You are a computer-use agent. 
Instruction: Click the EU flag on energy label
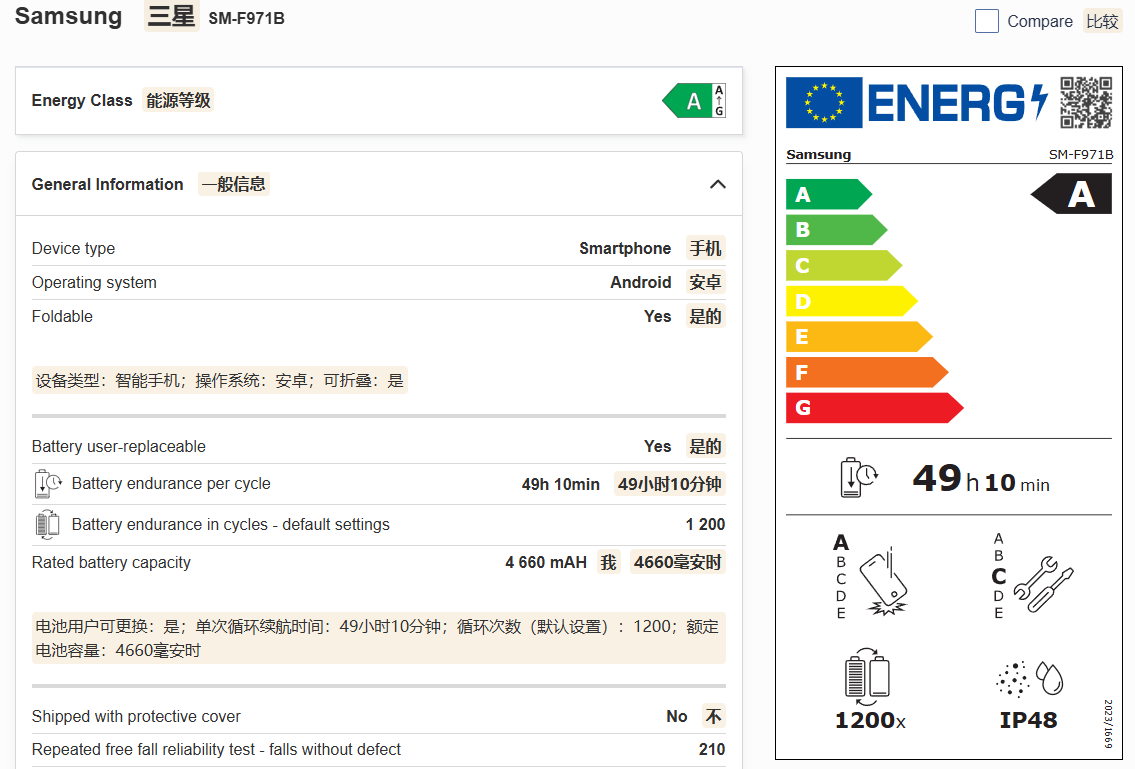pos(824,102)
